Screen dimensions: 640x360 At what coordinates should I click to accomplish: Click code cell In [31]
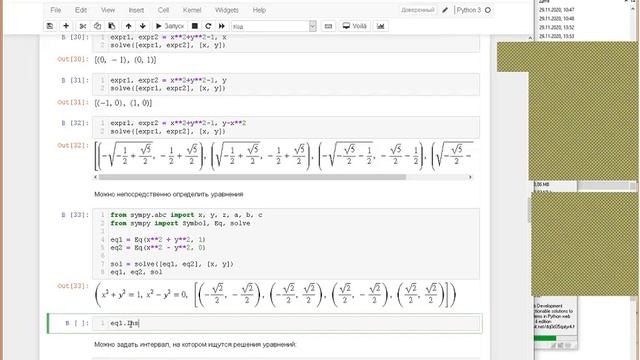tap(286, 84)
